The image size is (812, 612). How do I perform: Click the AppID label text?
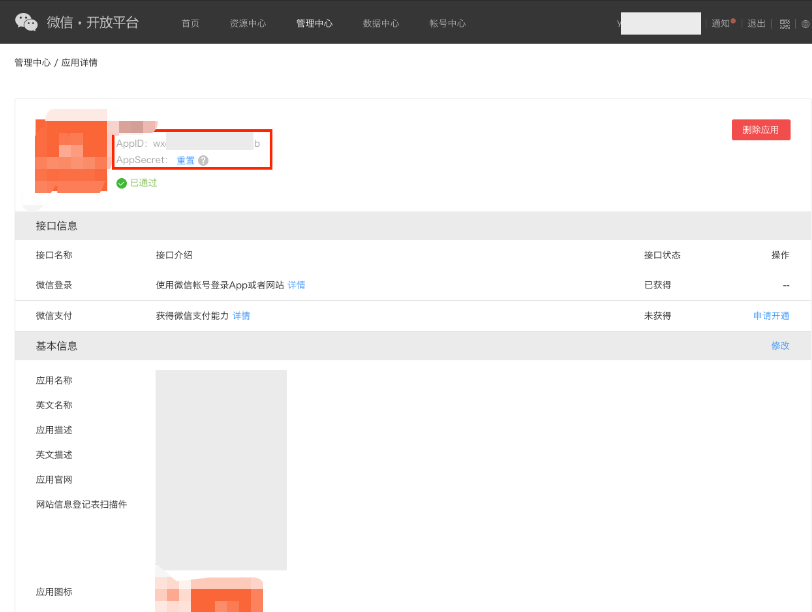(132, 143)
